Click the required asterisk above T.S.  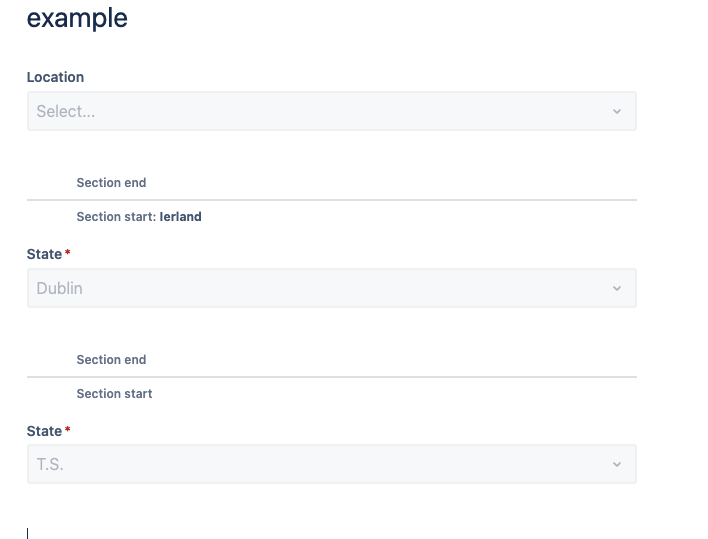coord(68,431)
